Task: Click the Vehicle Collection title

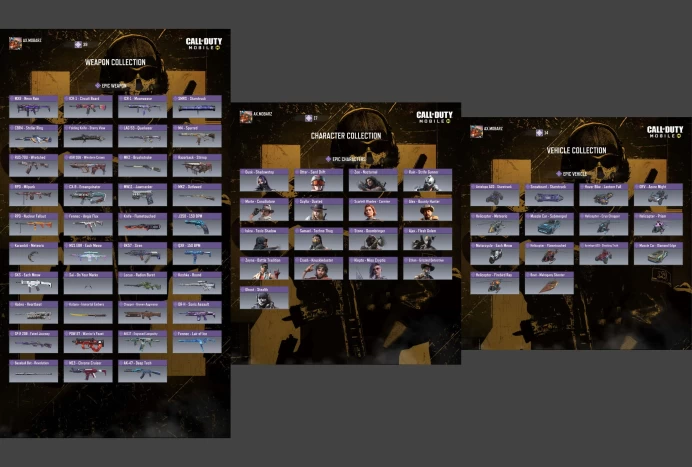Action: (x=576, y=151)
